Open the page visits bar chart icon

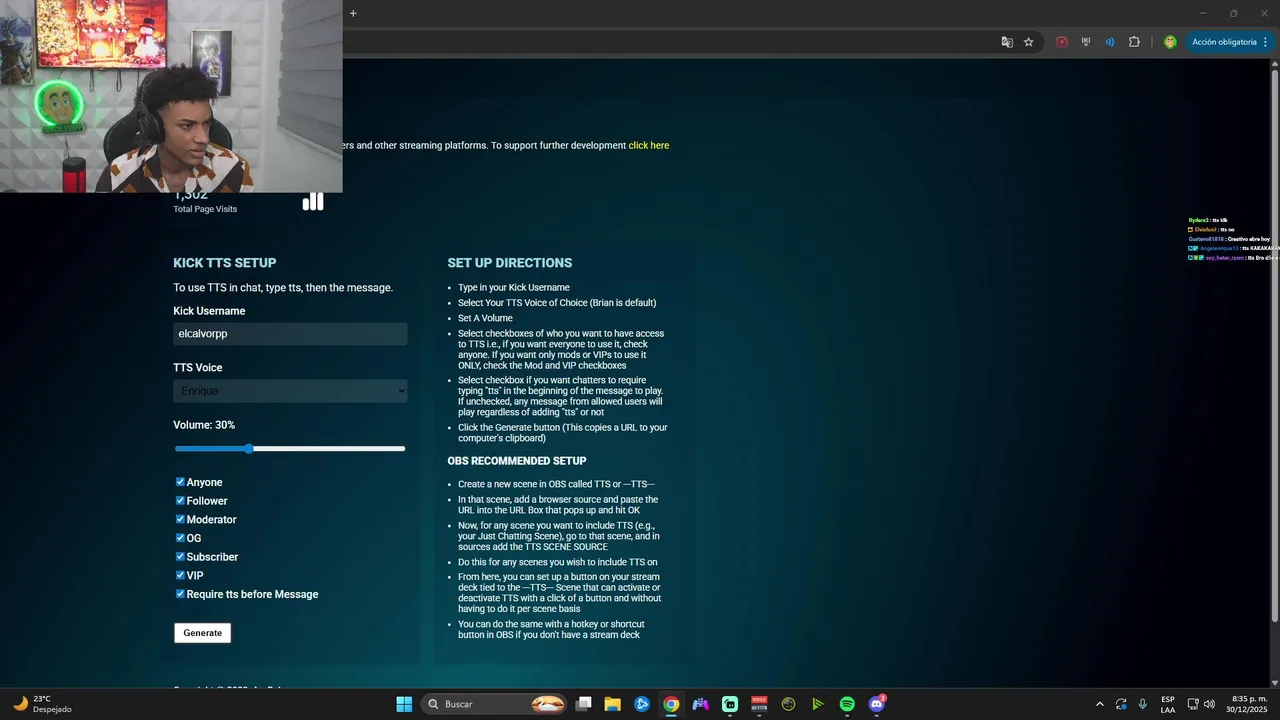click(x=313, y=202)
